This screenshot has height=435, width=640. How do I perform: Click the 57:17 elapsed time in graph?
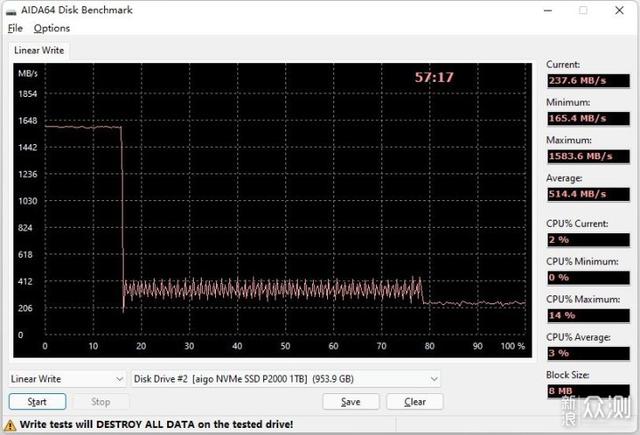click(434, 77)
